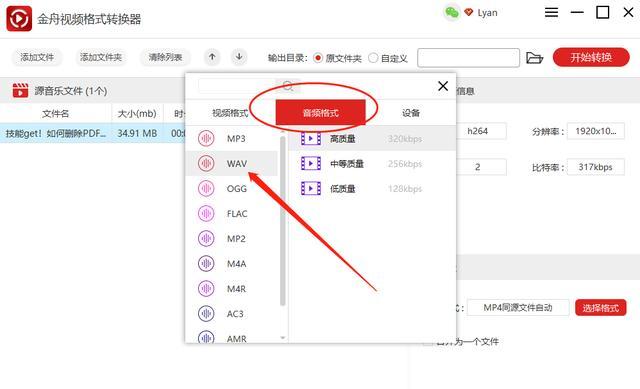
Task: Select OGG audio format
Action: 231,189
